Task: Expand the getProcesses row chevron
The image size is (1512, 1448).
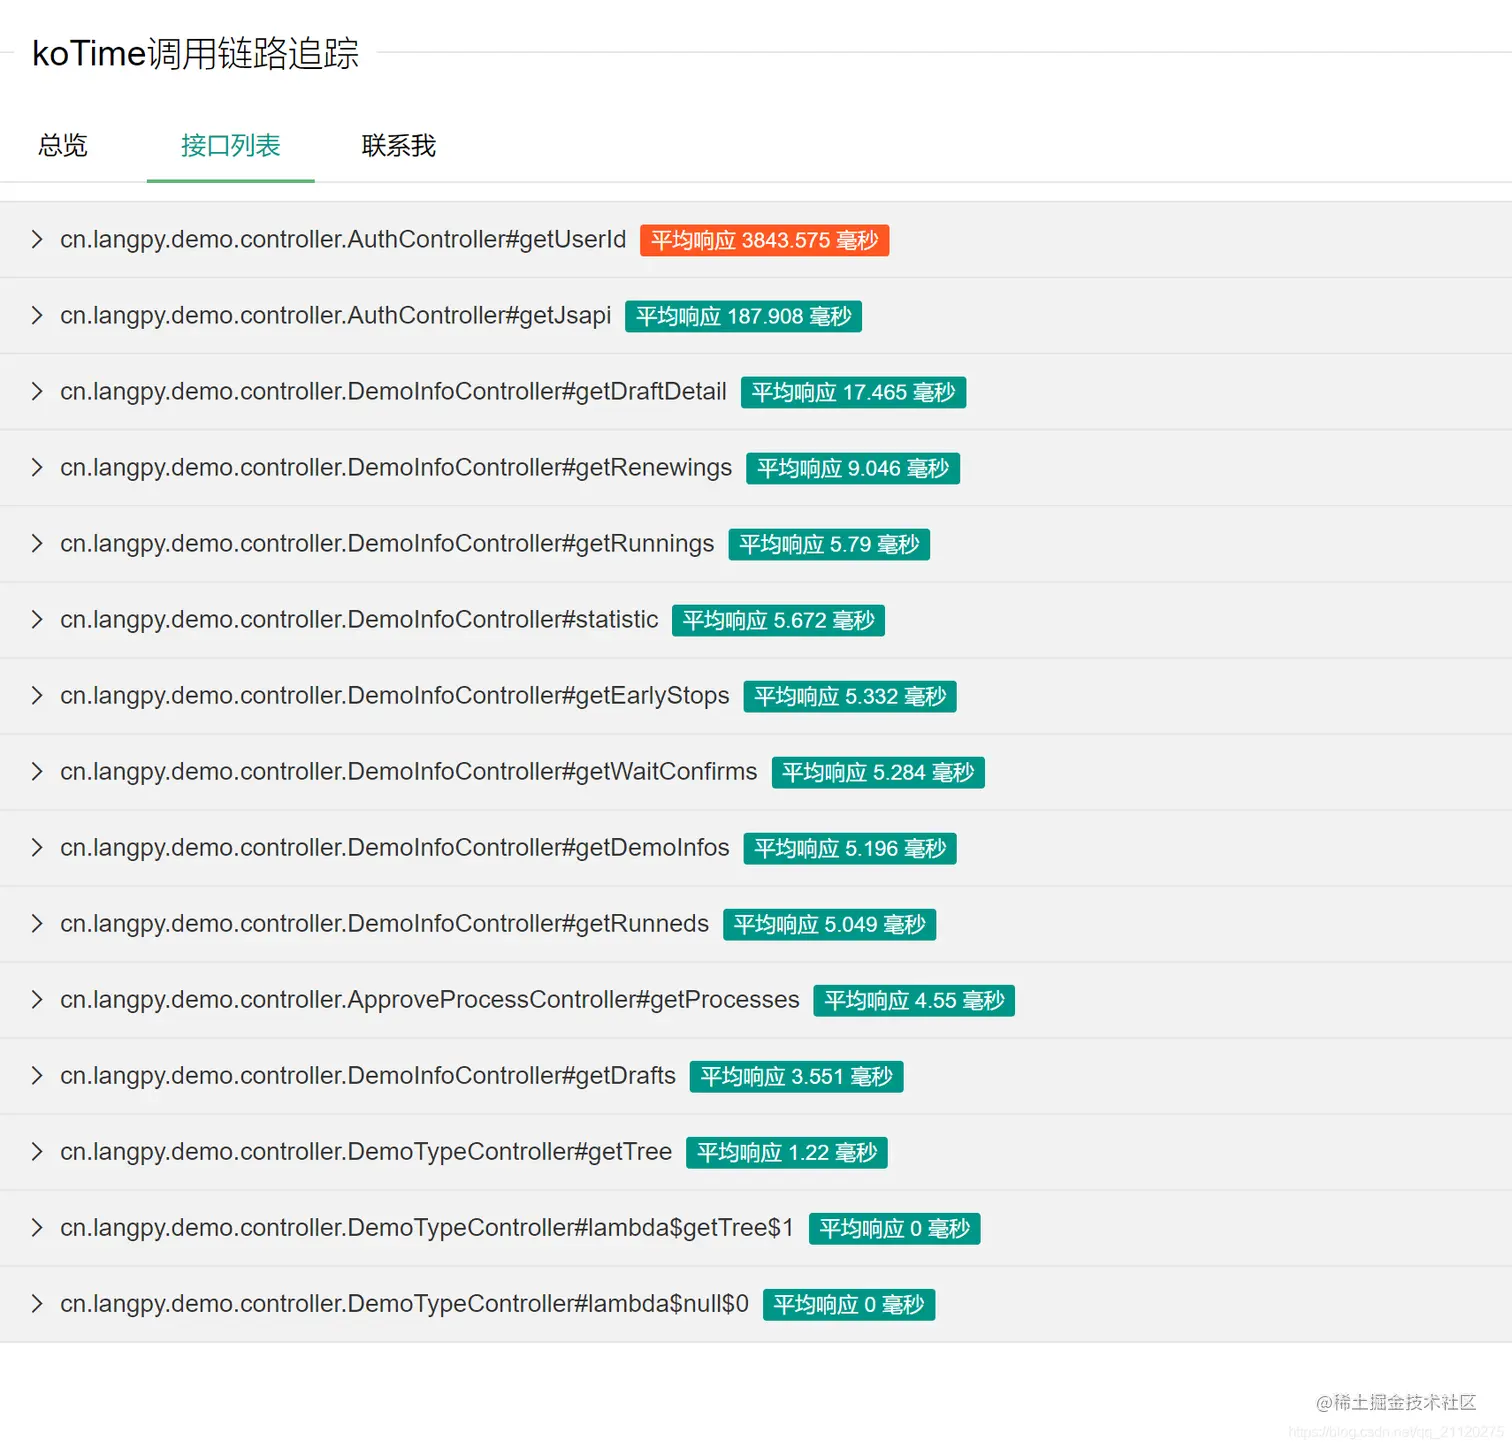Action: click(x=37, y=999)
